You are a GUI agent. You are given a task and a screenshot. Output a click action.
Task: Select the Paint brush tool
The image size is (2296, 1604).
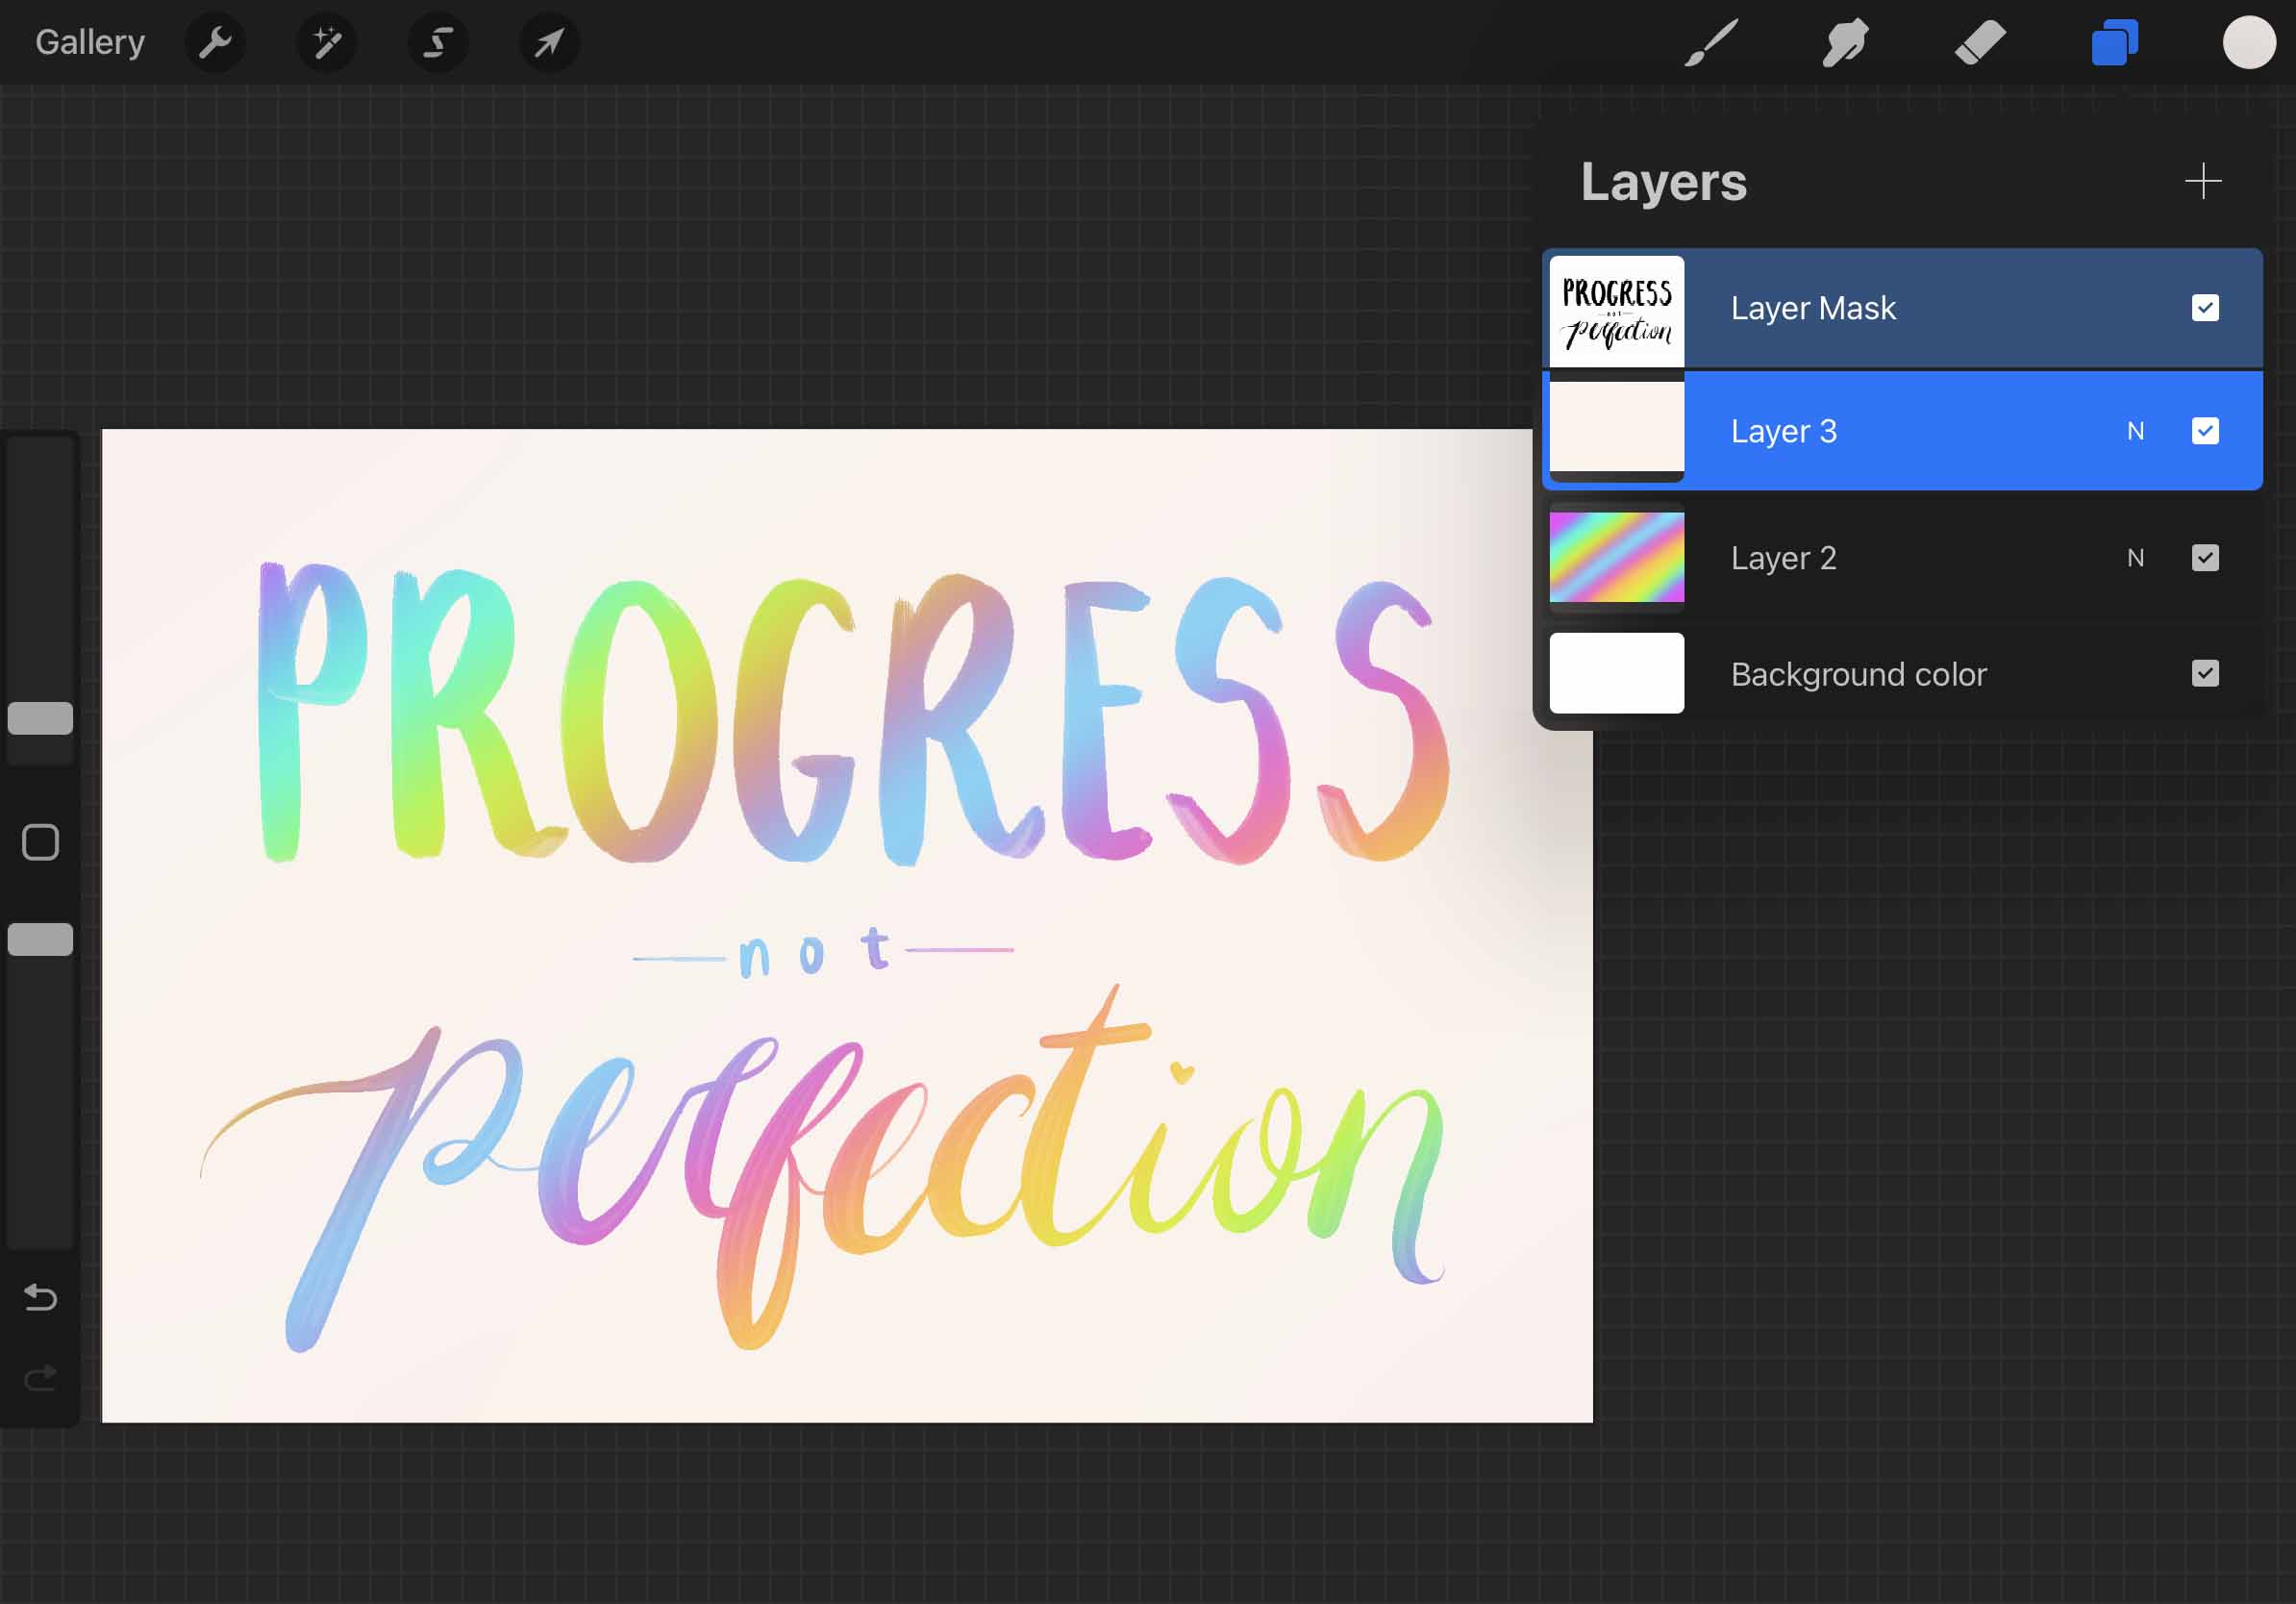[1711, 42]
